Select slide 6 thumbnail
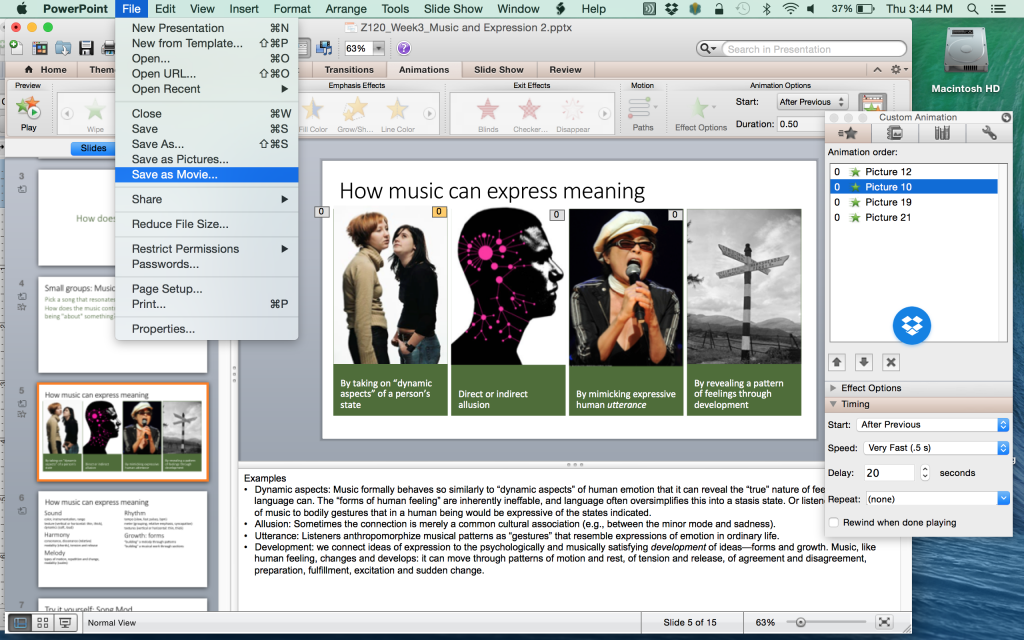1024x640 pixels. (x=123, y=539)
